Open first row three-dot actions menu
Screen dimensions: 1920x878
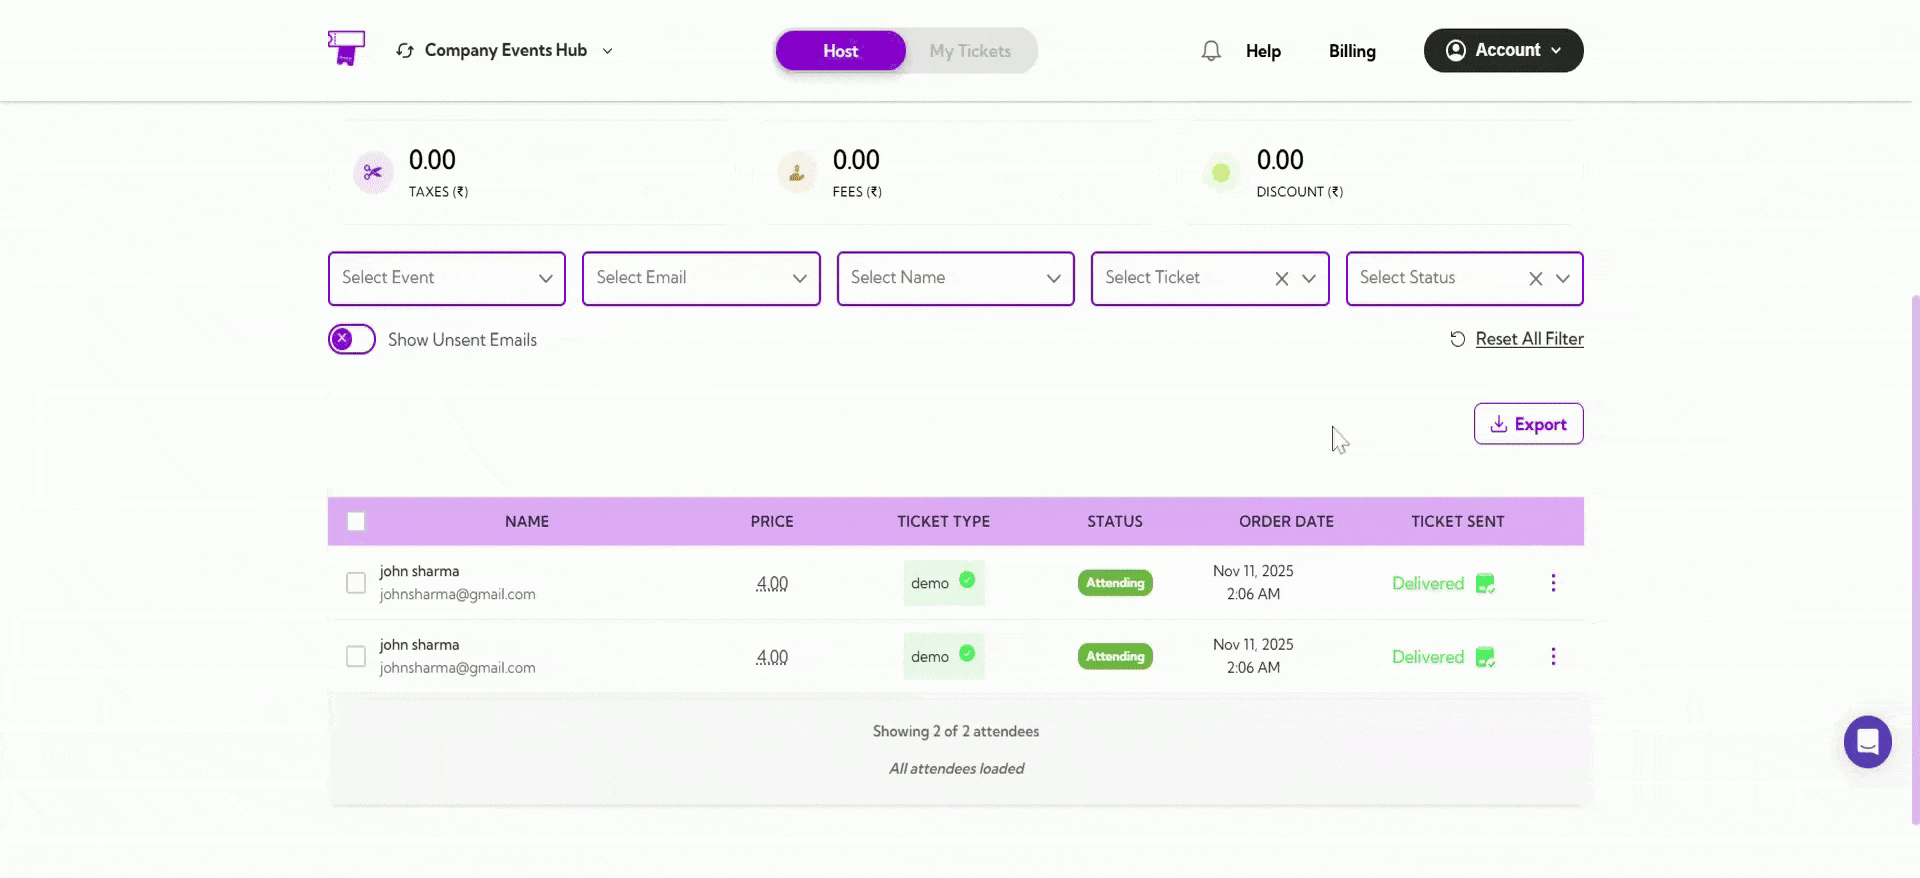(1553, 583)
